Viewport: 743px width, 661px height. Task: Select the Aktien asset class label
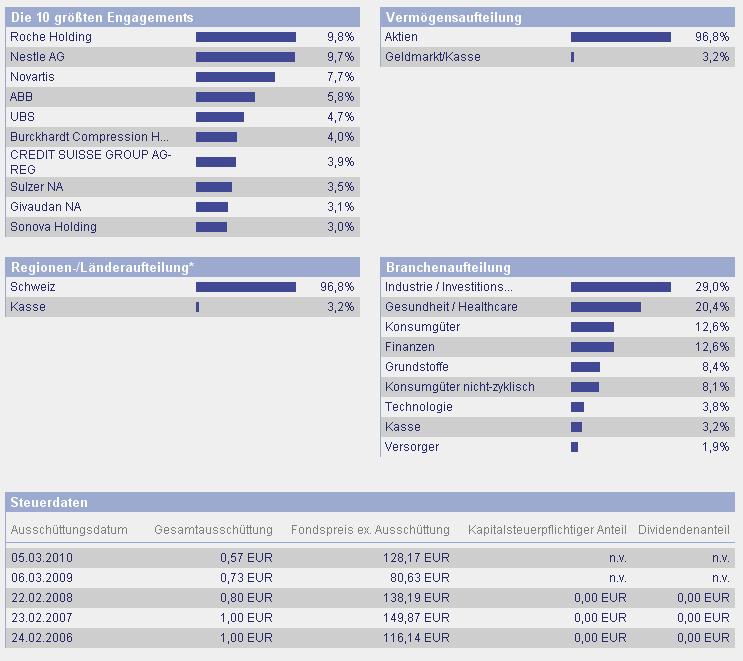[401, 37]
